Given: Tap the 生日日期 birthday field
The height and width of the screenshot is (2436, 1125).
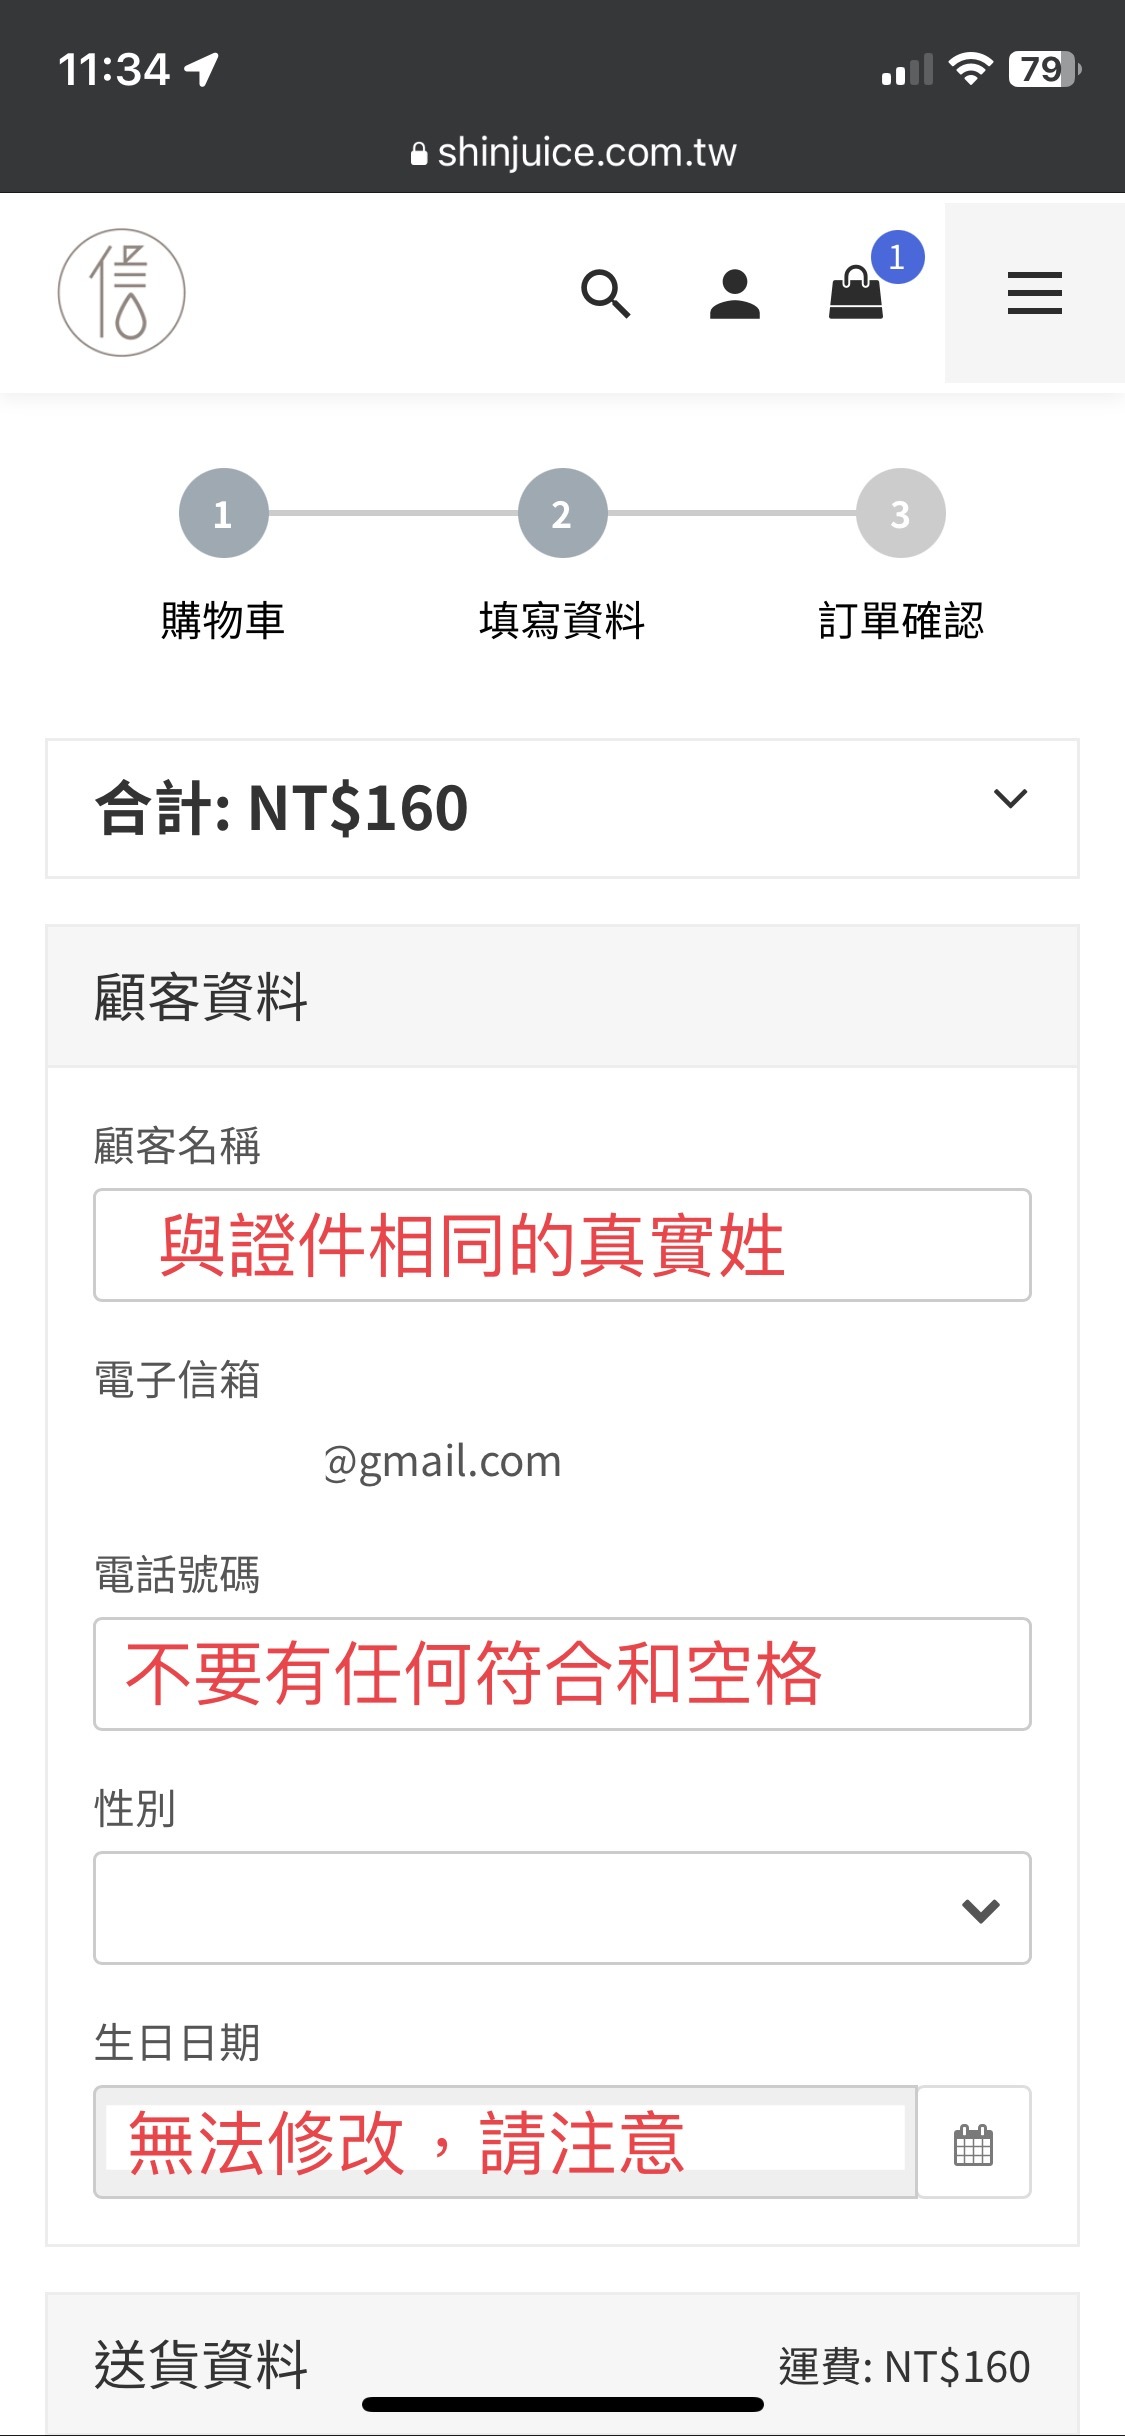Looking at the screenshot, I should click(x=505, y=2143).
